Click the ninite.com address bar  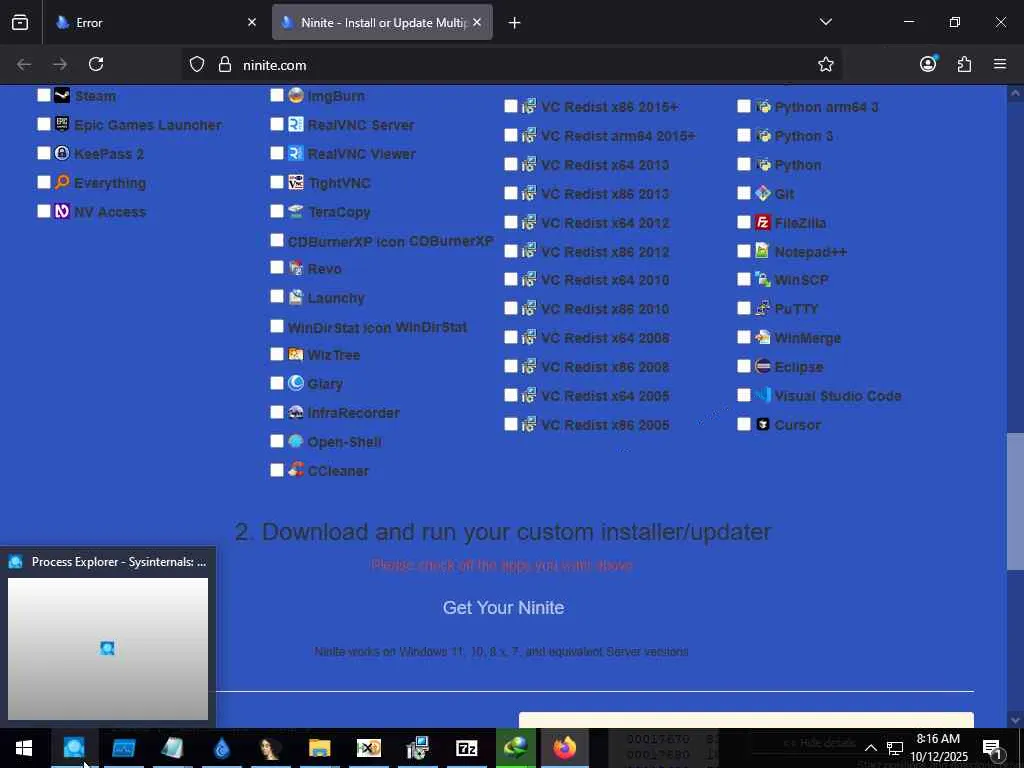pos(511,65)
